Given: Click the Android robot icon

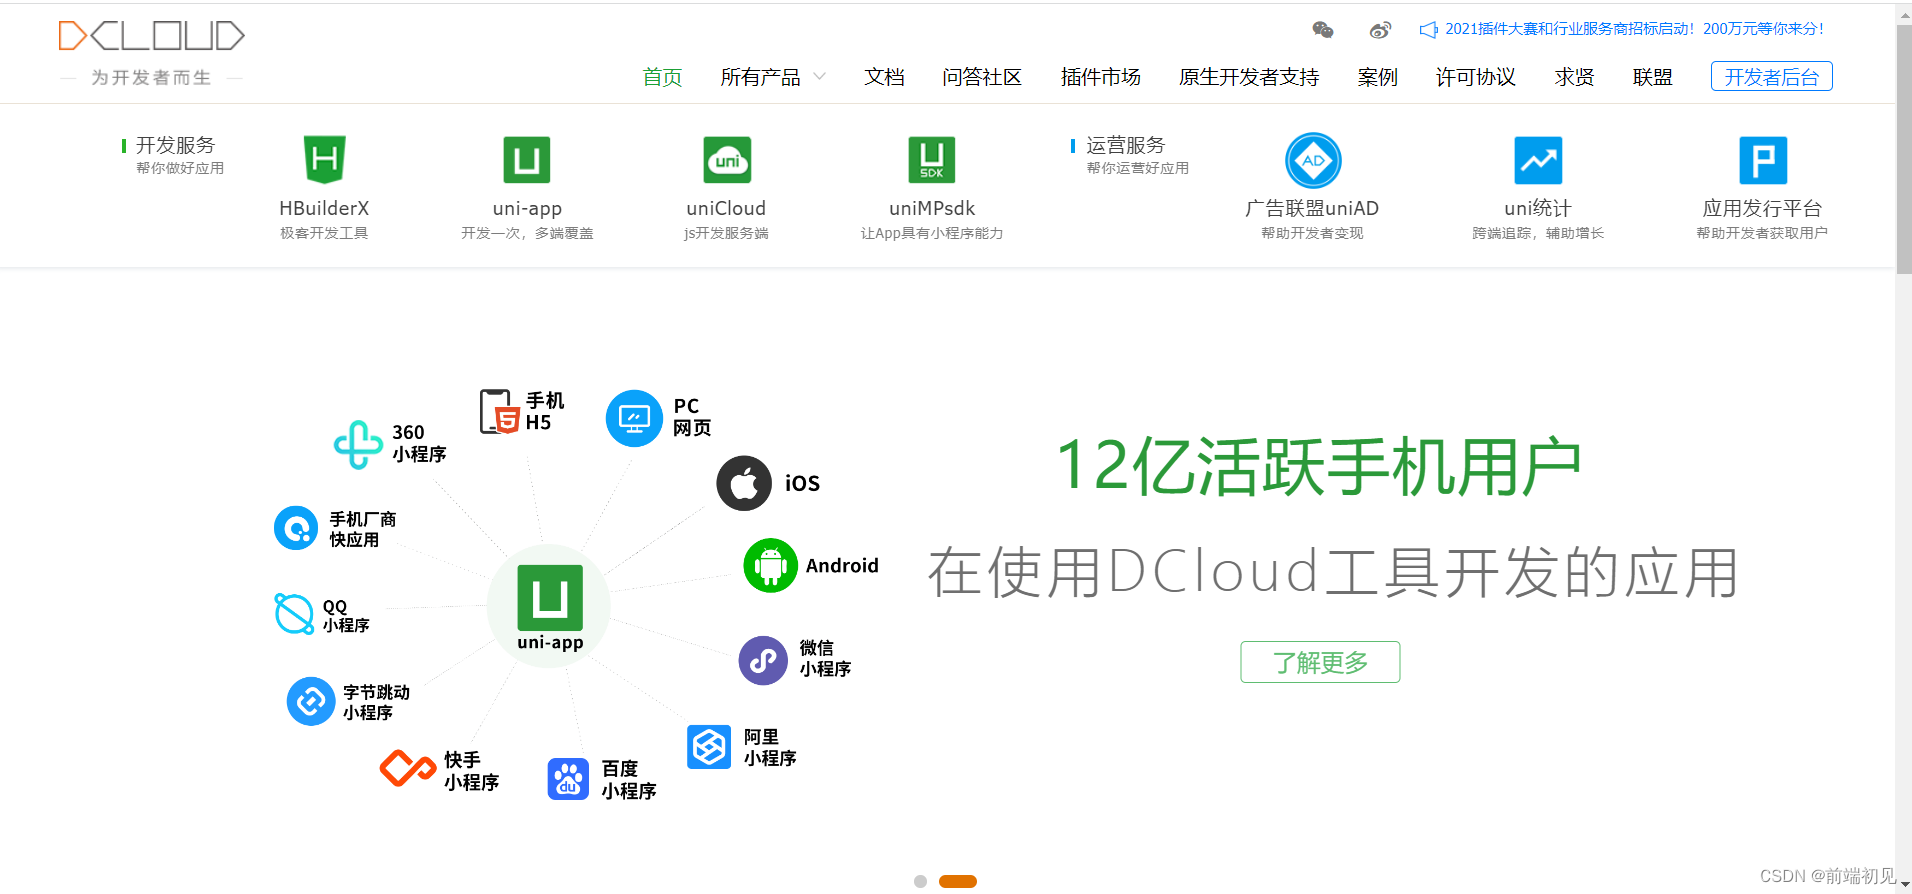Looking at the screenshot, I should pos(771,565).
